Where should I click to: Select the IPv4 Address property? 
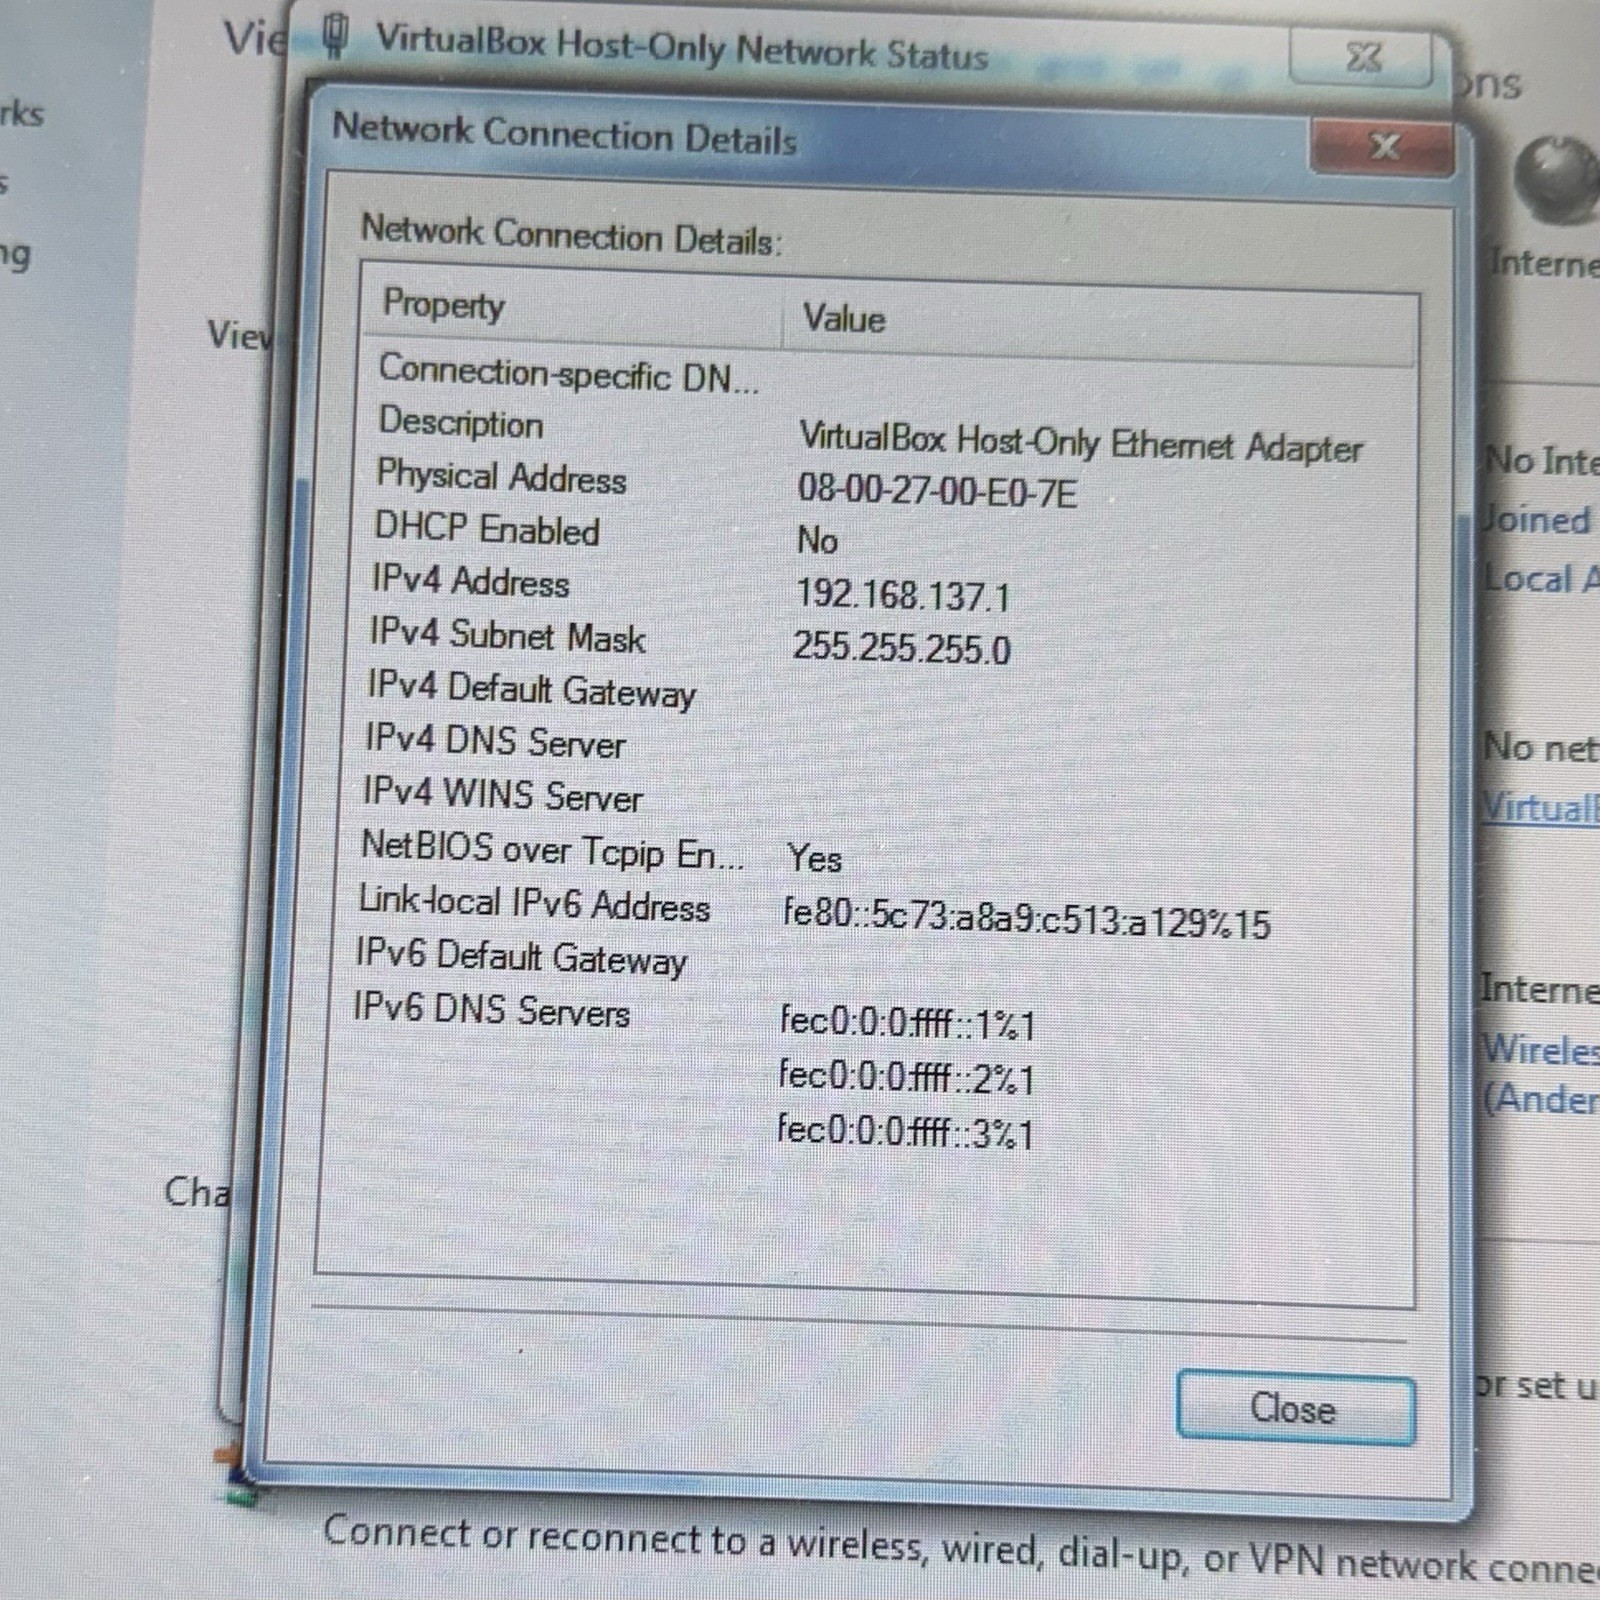point(470,581)
